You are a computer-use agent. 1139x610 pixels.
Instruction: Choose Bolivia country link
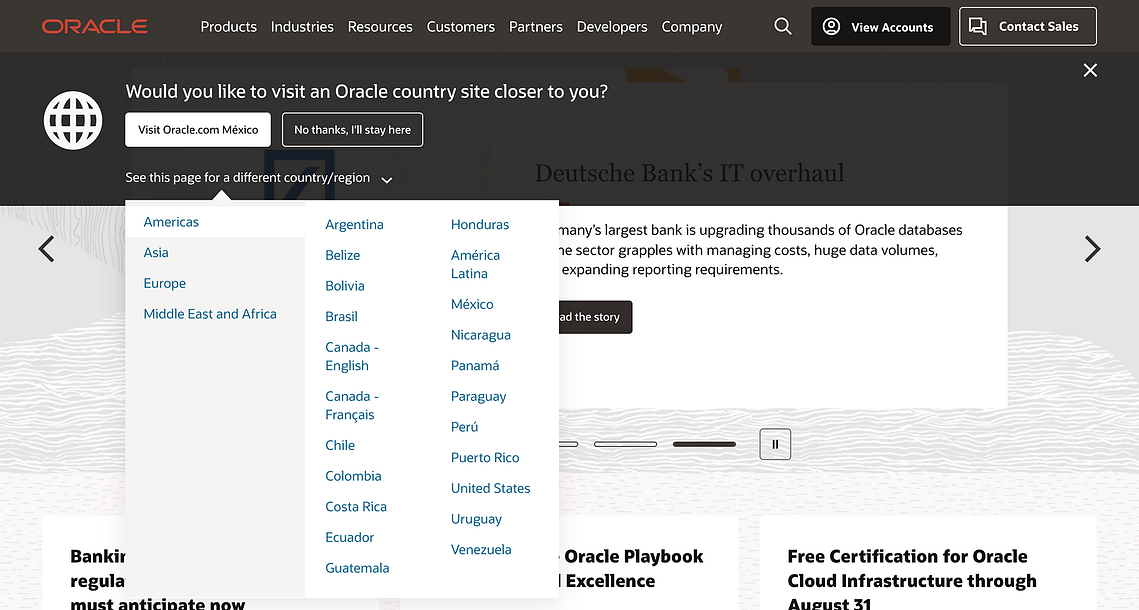[x=345, y=286]
